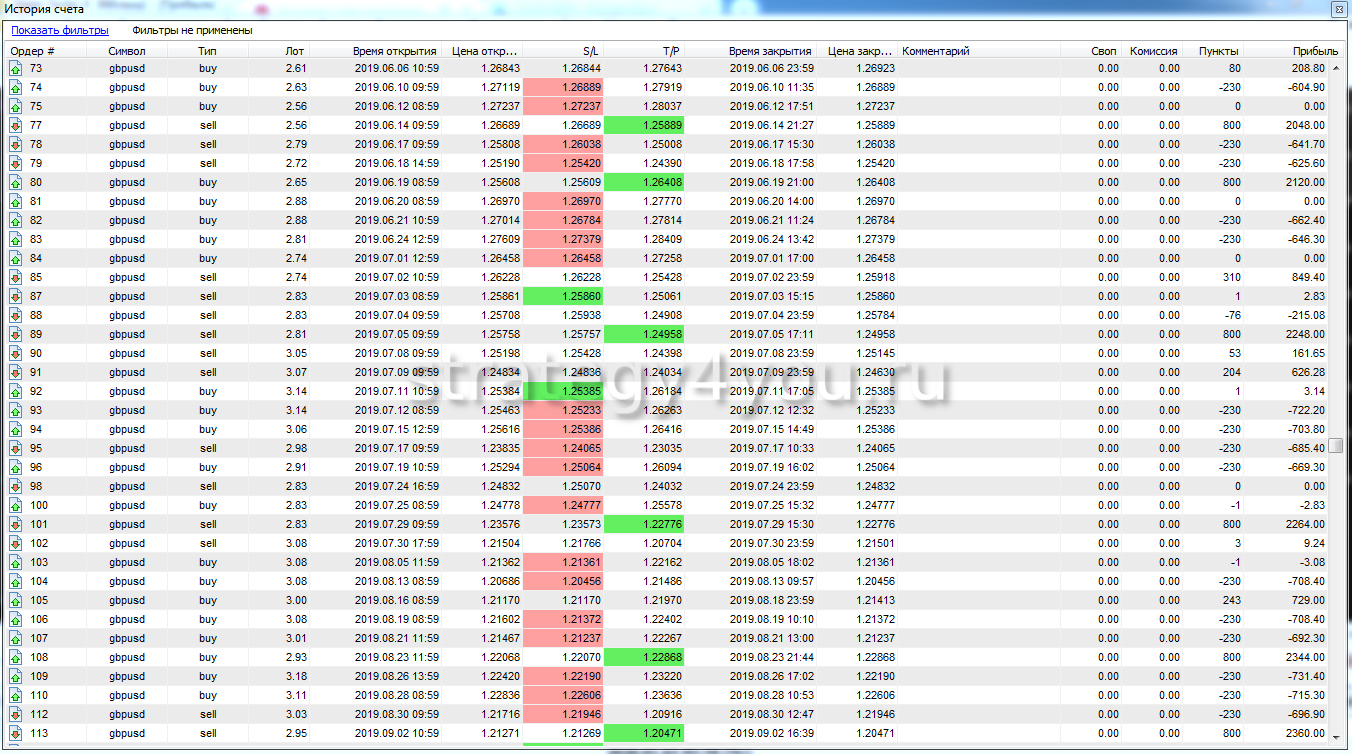Select the buy icon for order 108
Viewport: 1352px width, 754px height.
coord(16,657)
